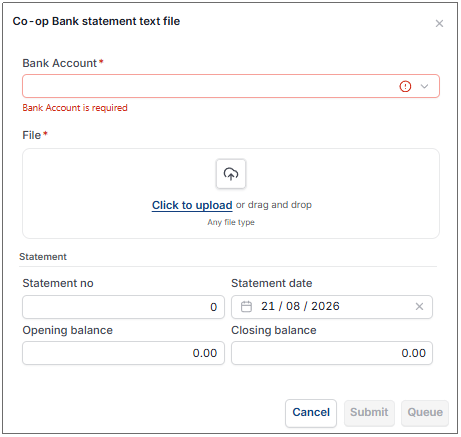Open the calendar icon in Statement date
461x437 pixels.
tap(246, 306)
